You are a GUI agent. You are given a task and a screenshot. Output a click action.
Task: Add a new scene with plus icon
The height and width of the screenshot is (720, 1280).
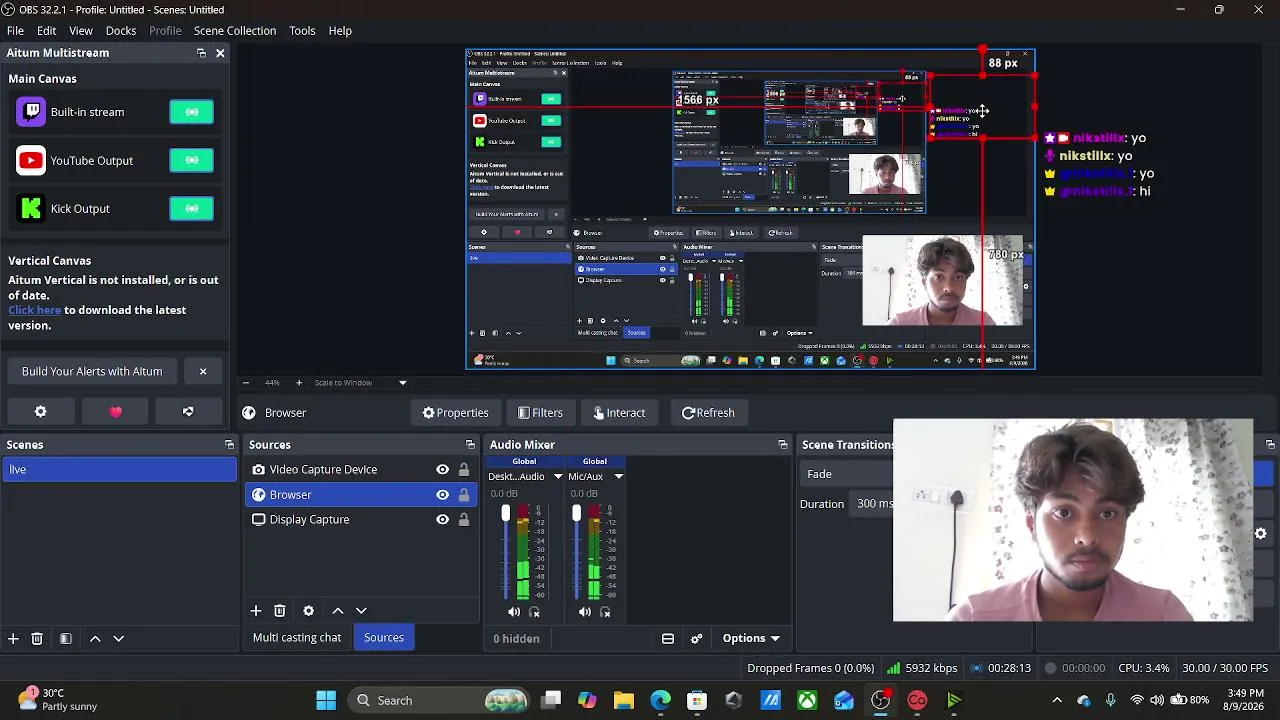(13, 638)
